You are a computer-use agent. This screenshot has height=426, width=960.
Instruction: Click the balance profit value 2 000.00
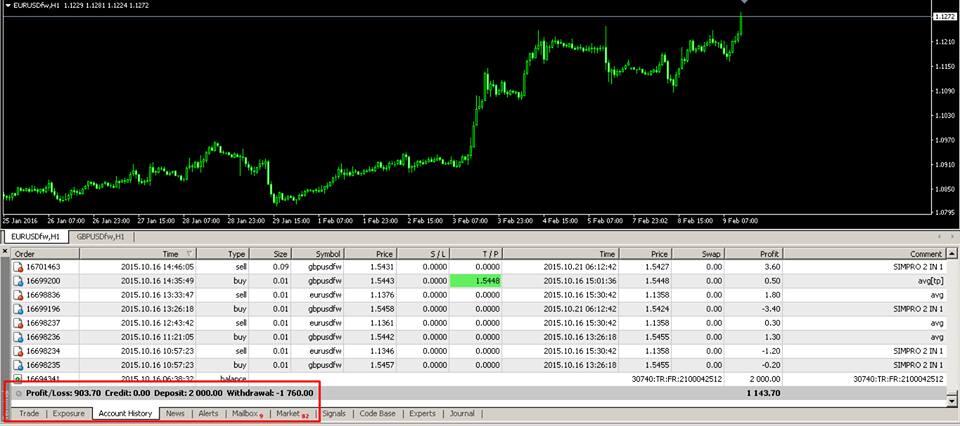pyautogui.click(x=763, y=379)
